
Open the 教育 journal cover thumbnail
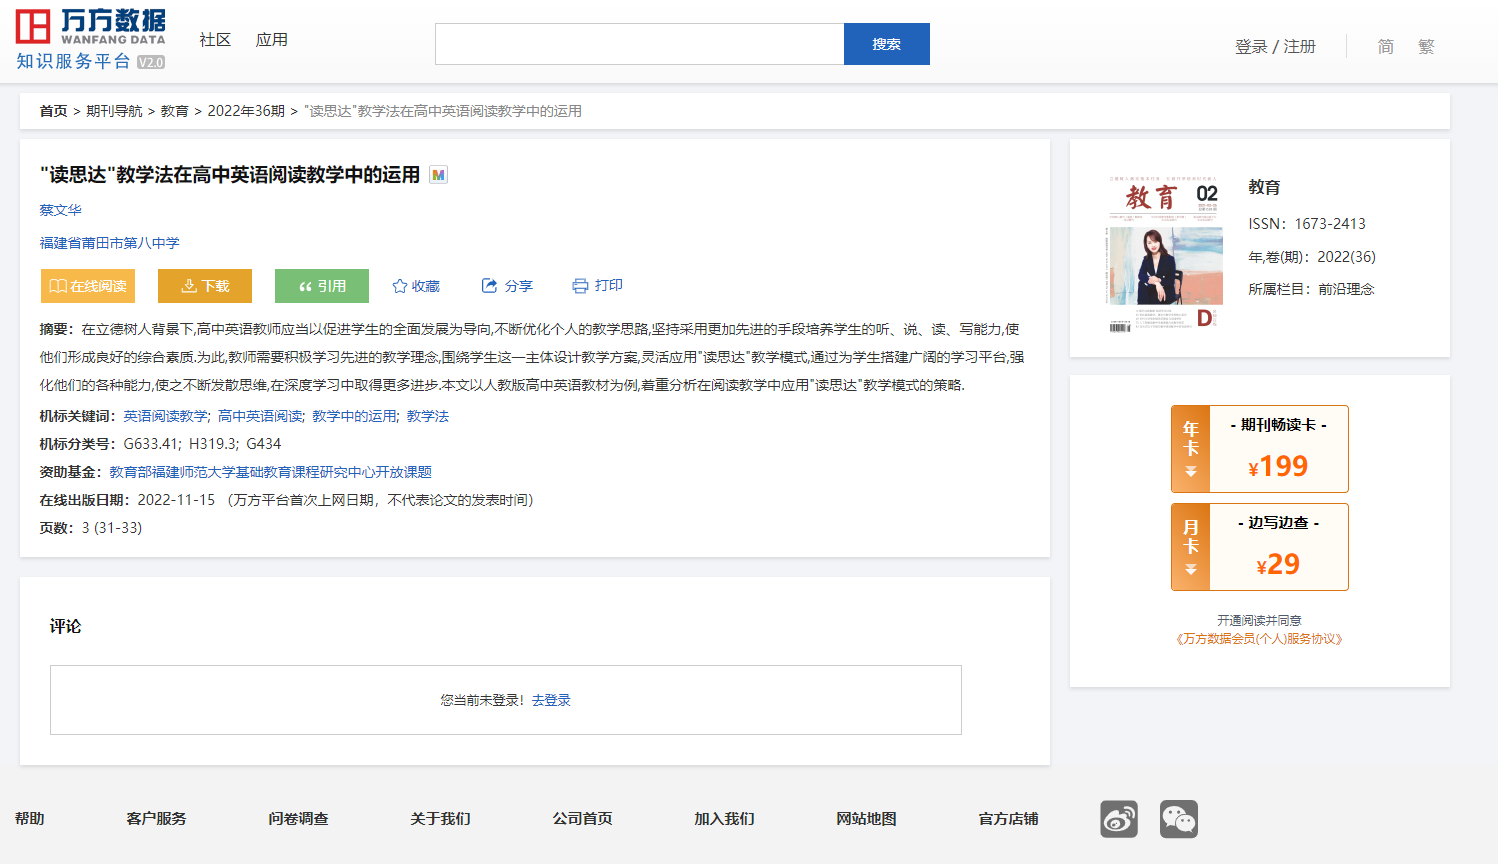coord(1163,254)
